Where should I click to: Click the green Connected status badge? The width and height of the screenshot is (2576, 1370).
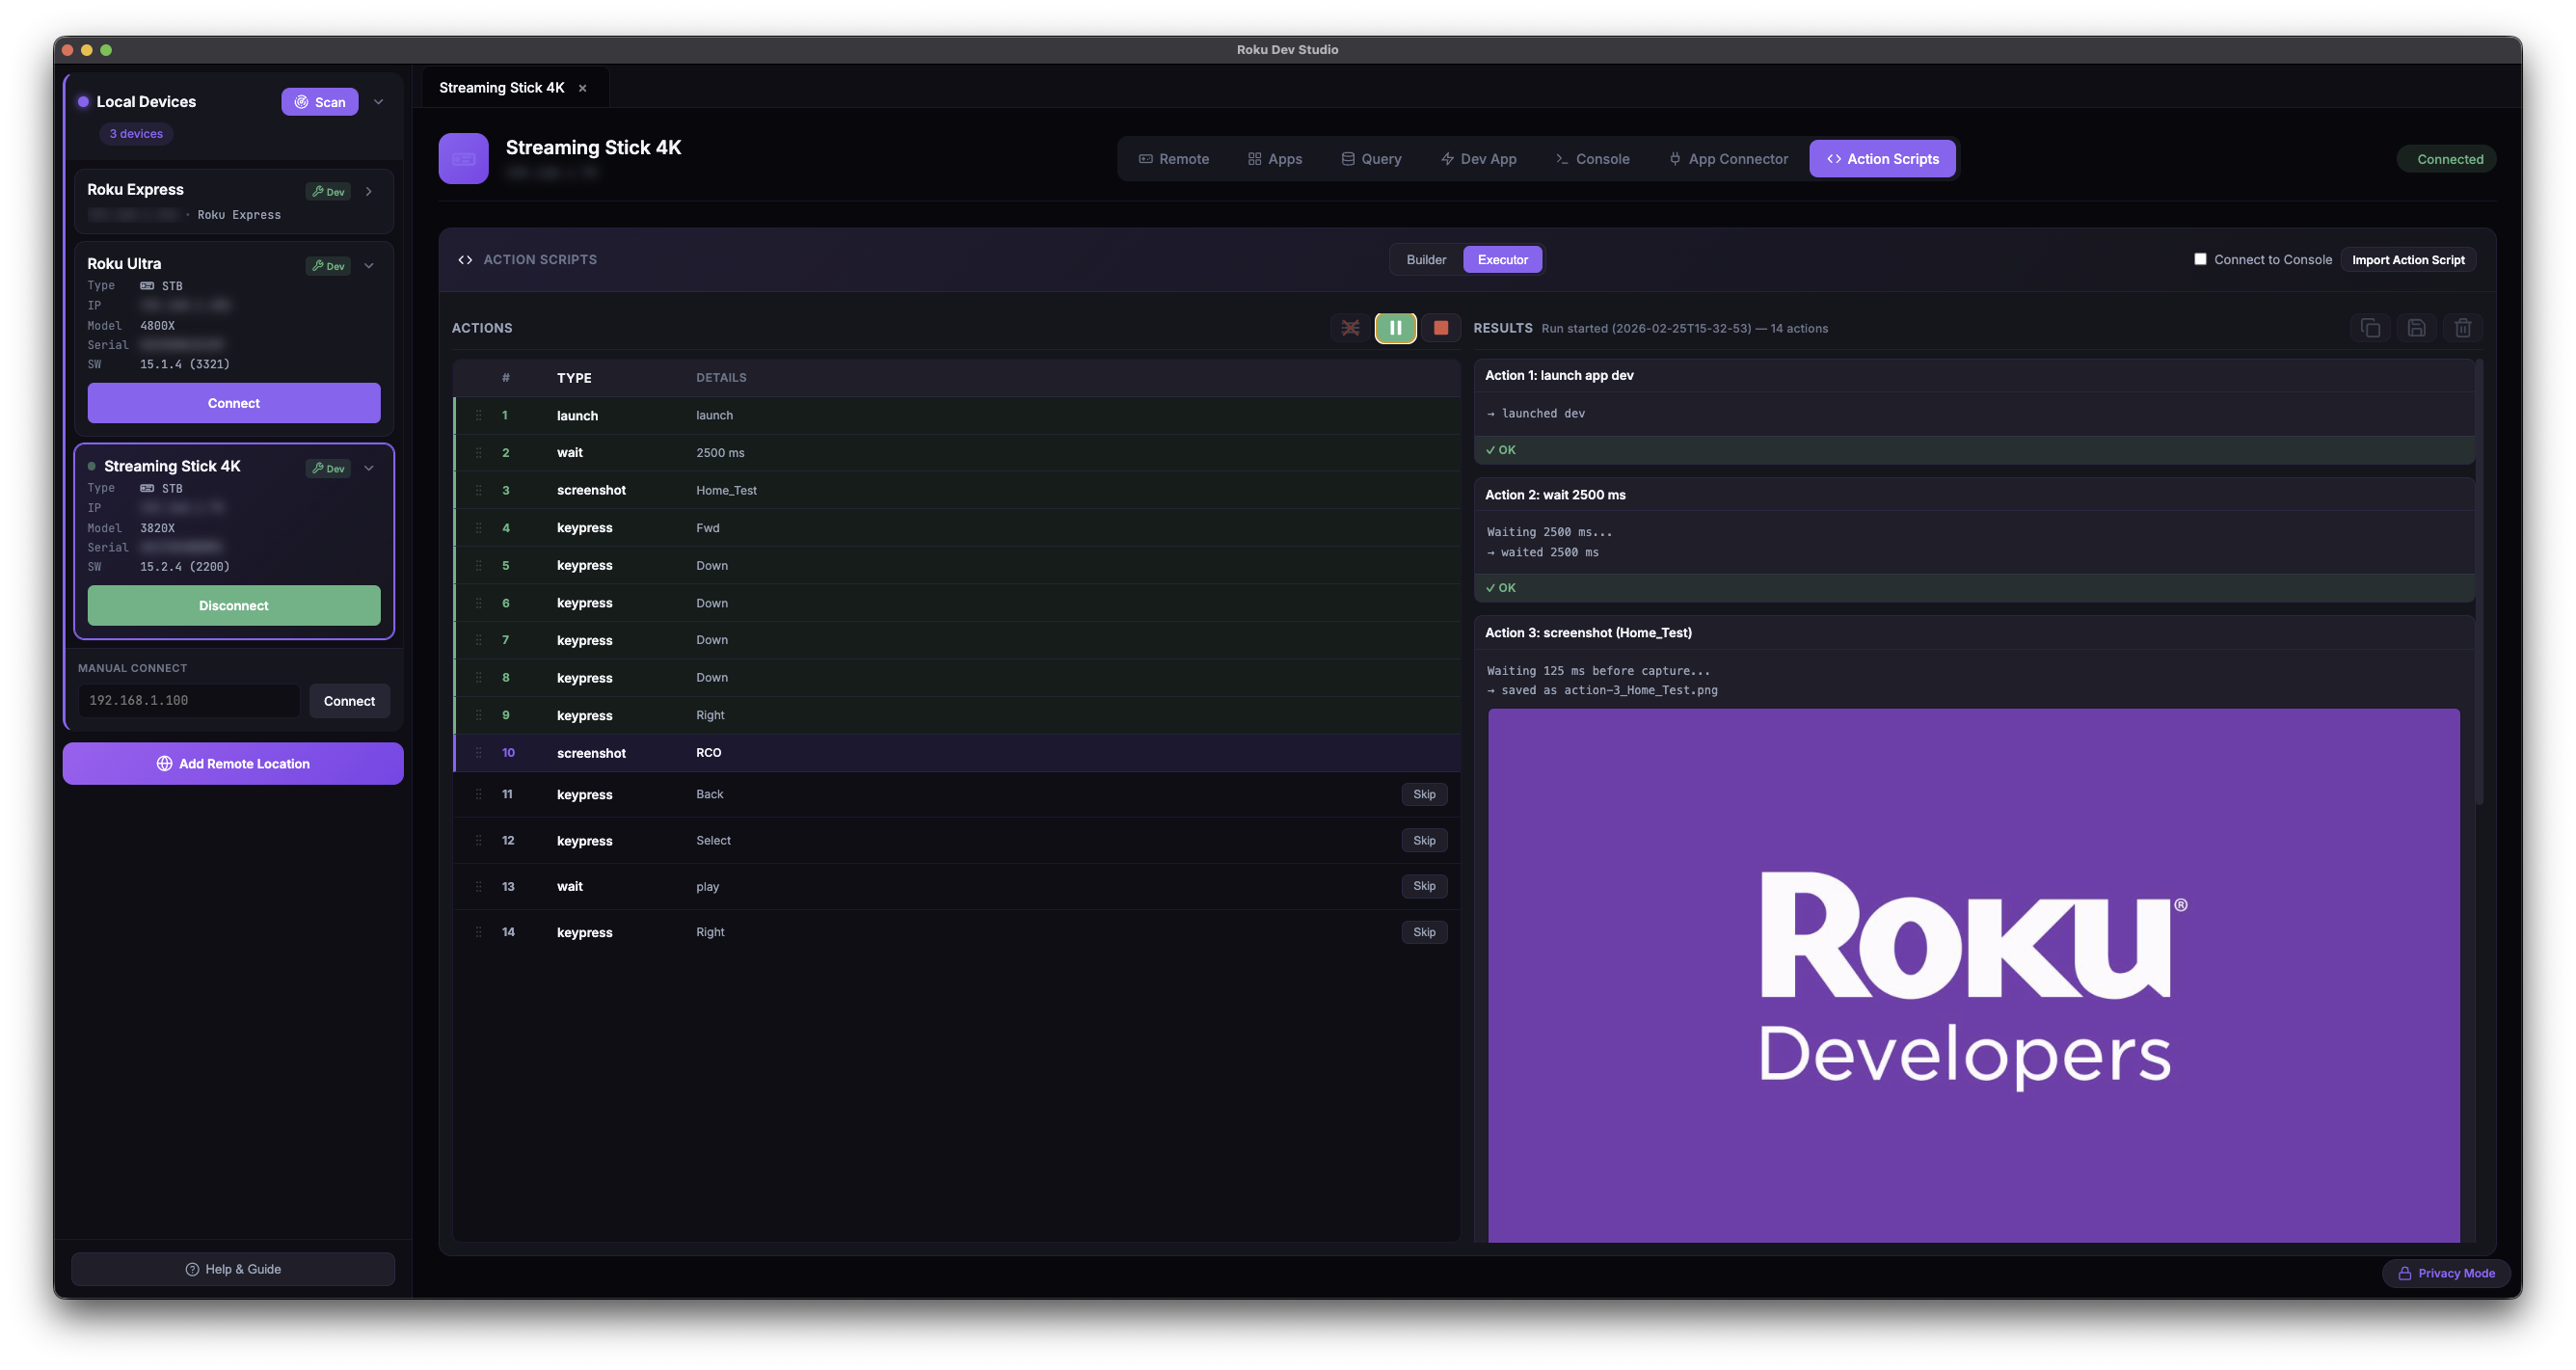(2447, 159)
